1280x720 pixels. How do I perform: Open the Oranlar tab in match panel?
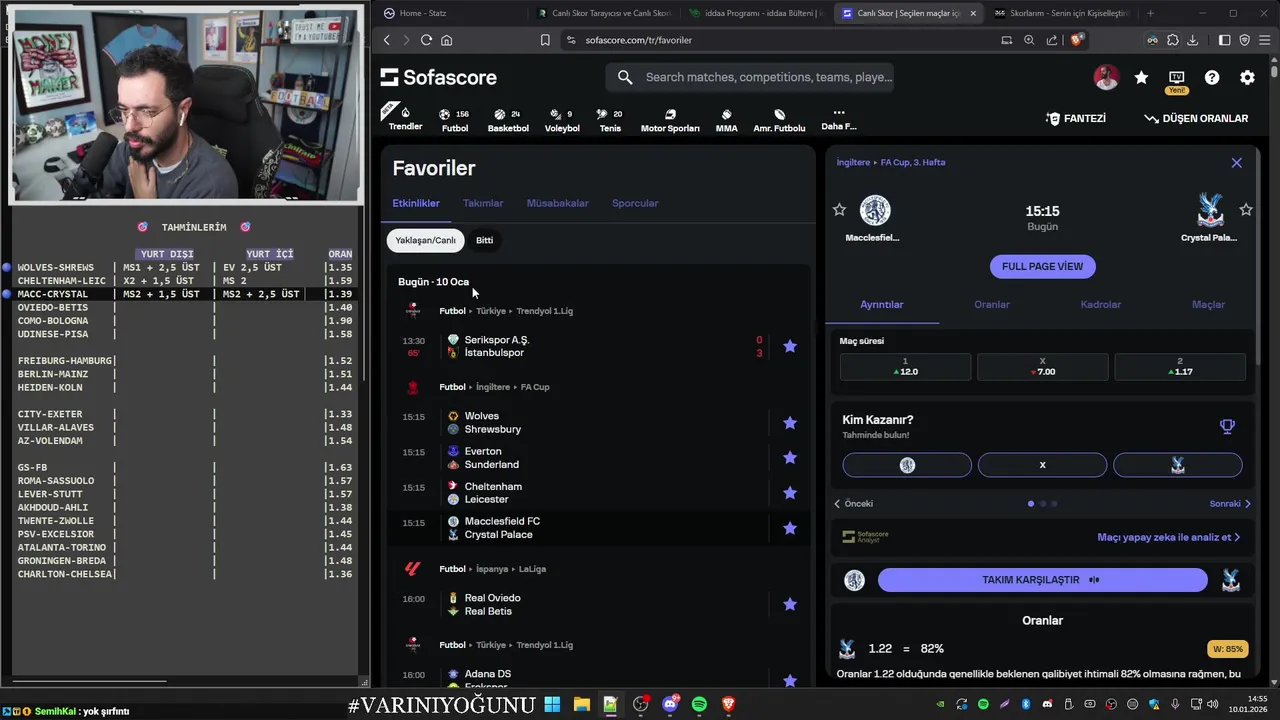point(992,304)
